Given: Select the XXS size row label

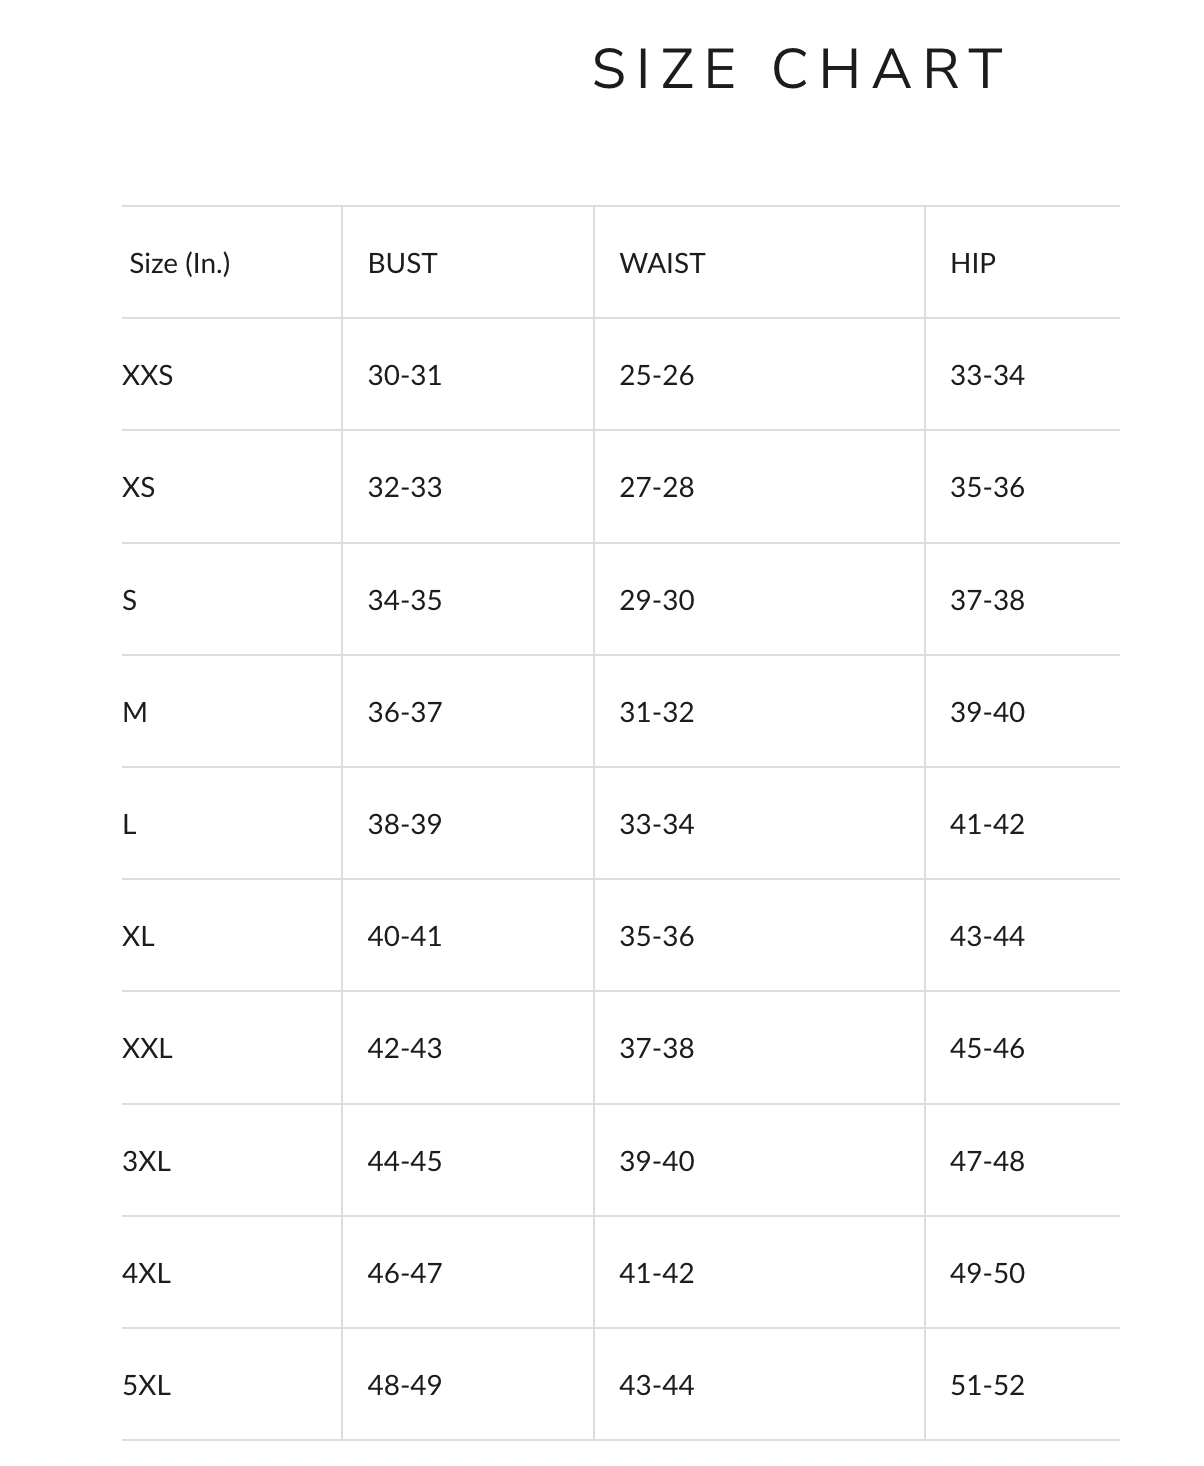Looking at the screenshot, I should click(148, 375).
